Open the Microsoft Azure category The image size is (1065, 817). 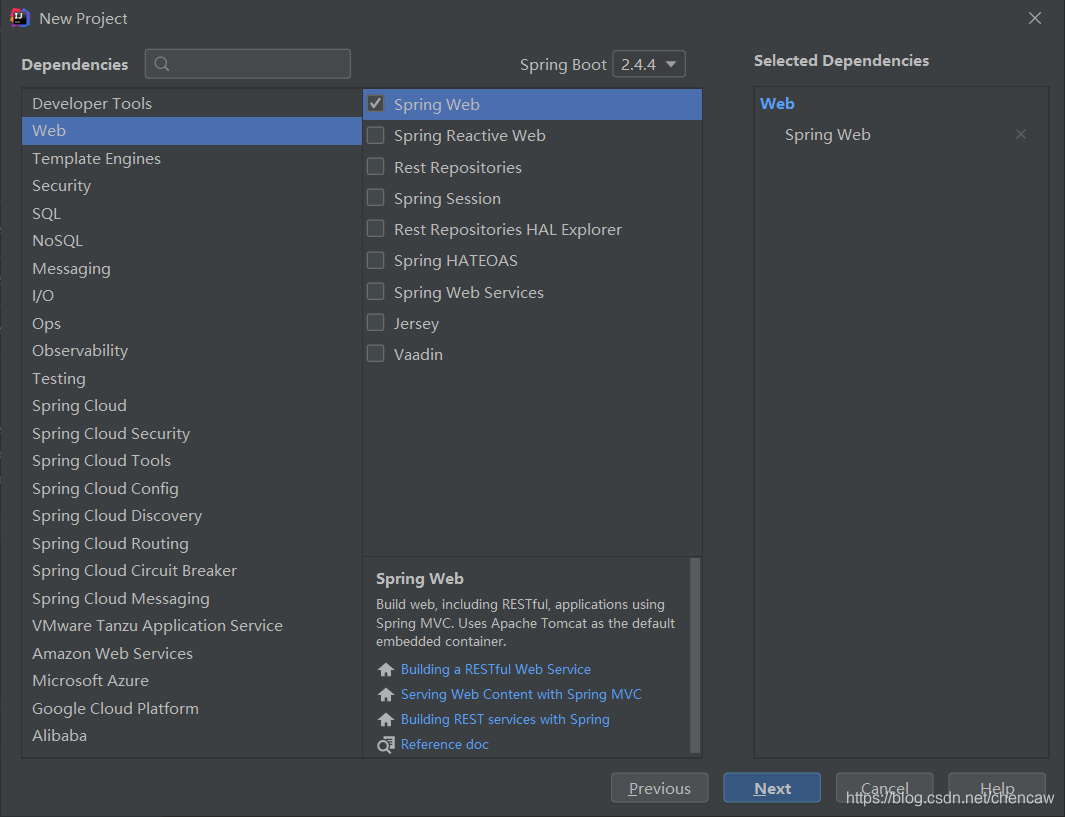pyautogui.click(x=192, y=680)
